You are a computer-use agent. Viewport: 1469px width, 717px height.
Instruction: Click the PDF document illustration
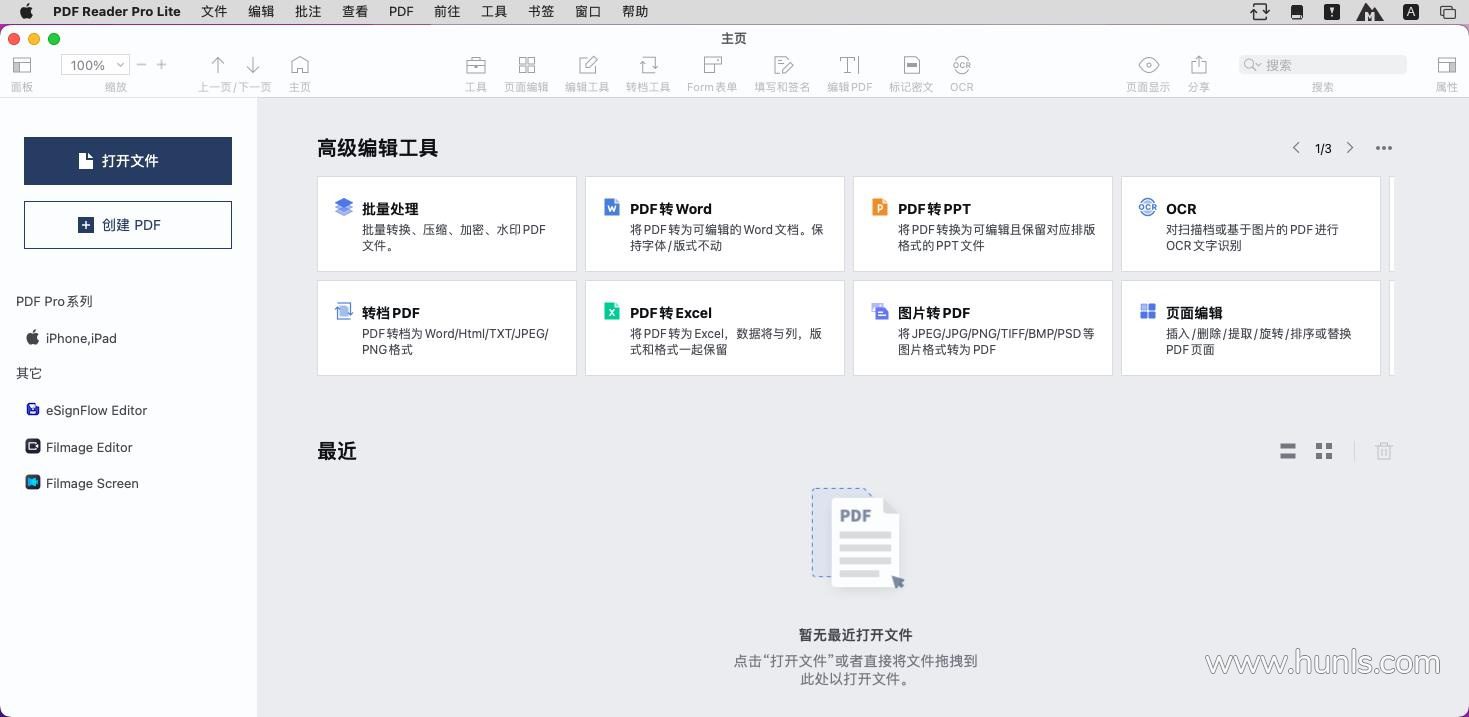pos(858,538)
